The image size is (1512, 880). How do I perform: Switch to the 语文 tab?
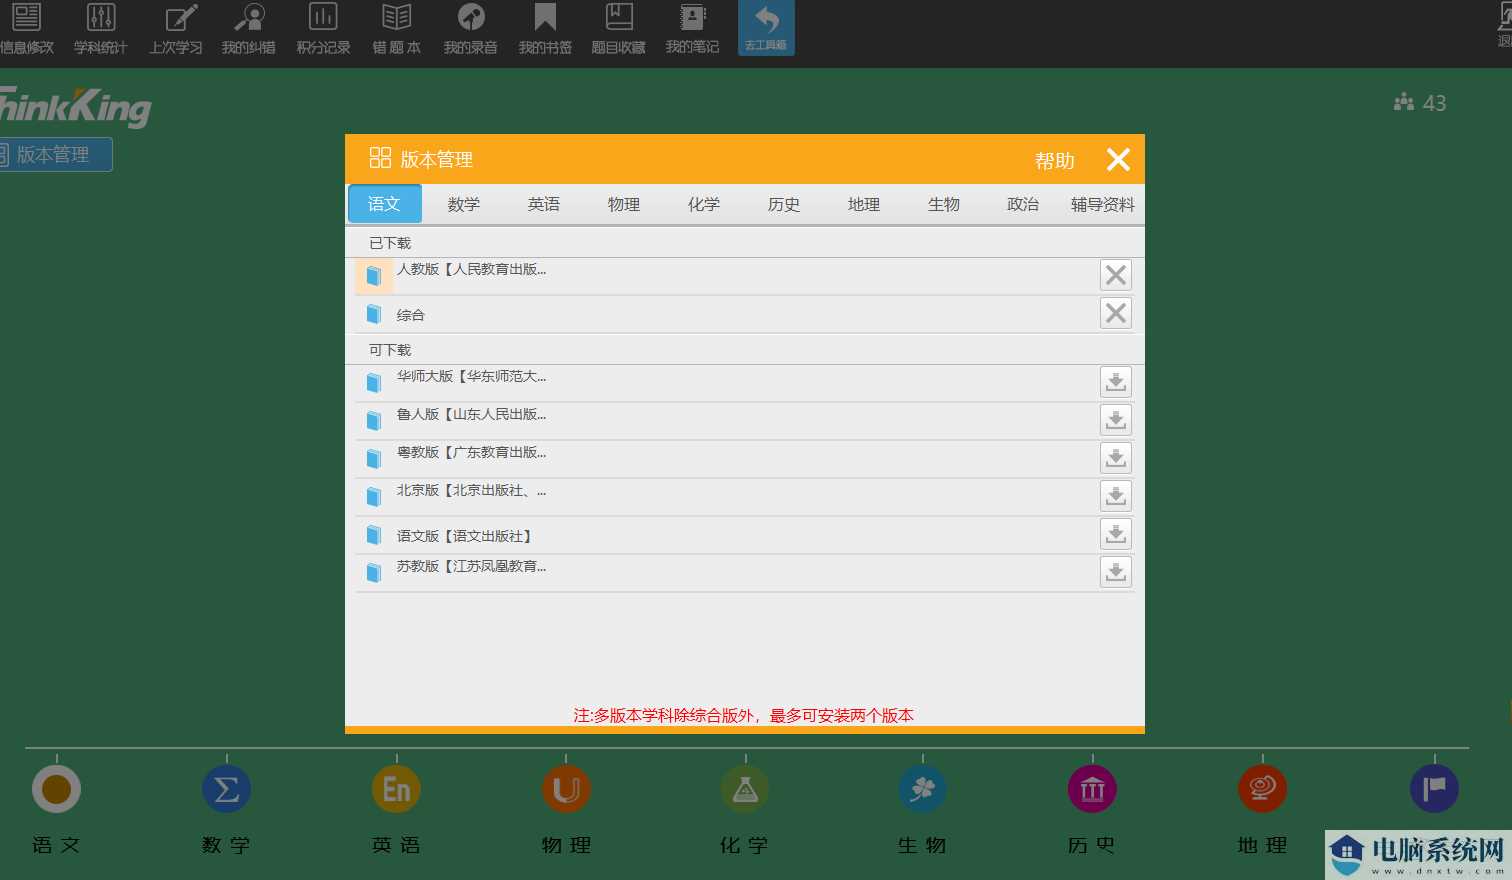[x=384, y=204]
